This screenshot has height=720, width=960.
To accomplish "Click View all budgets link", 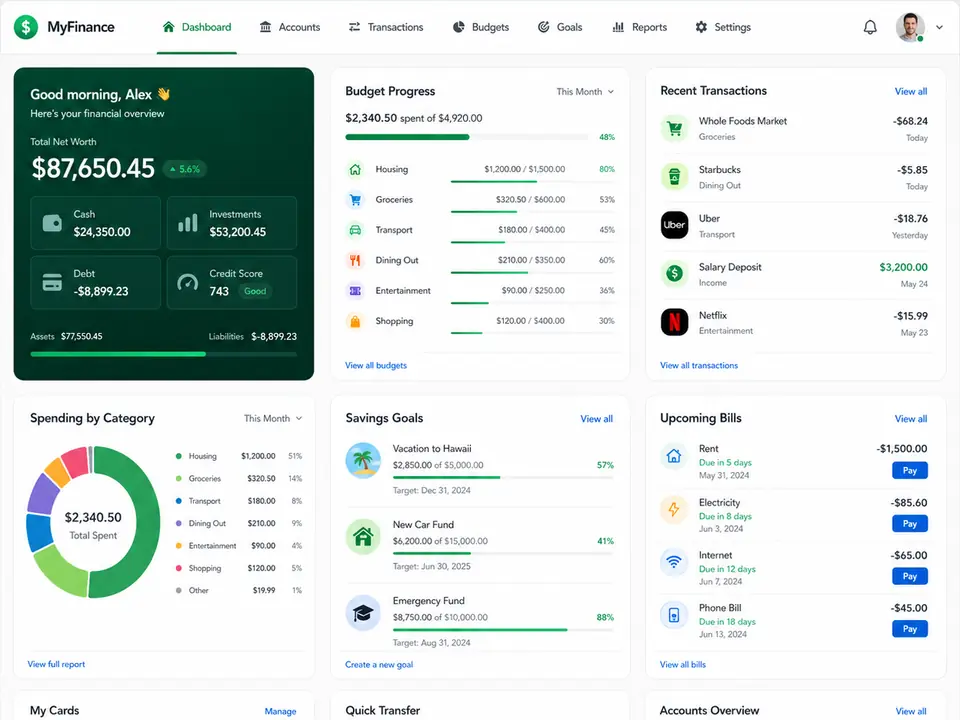I will [x=376, y=366].
